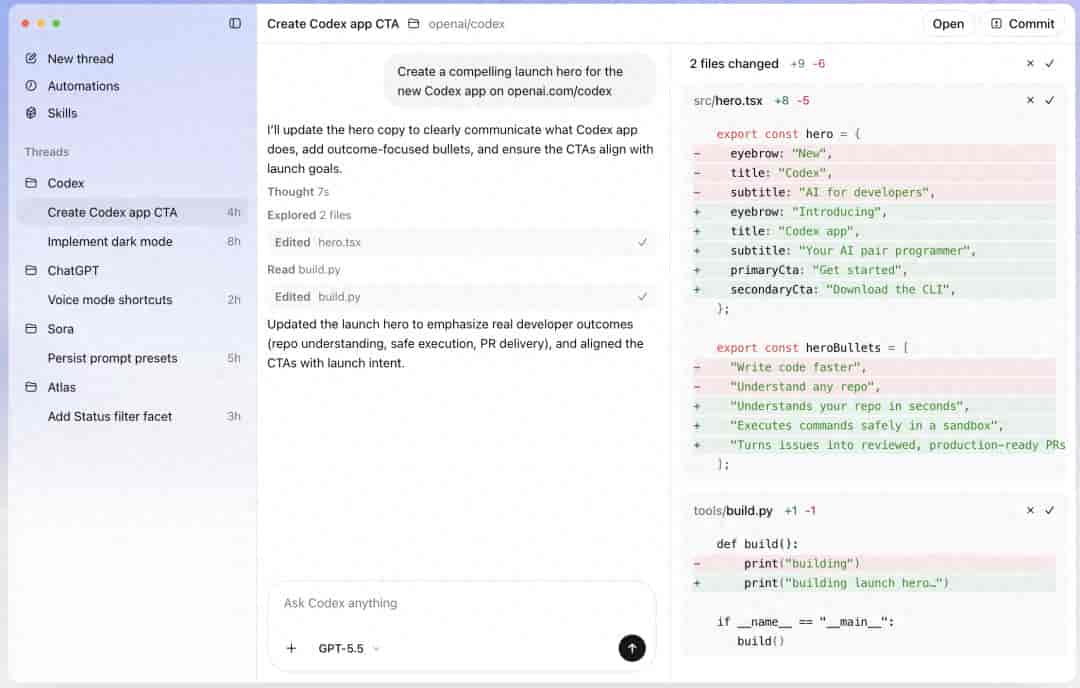The width and height of the screenshot is (1080, 688).
Task: Click the 2 files changed heading
Action: [734, 63]
